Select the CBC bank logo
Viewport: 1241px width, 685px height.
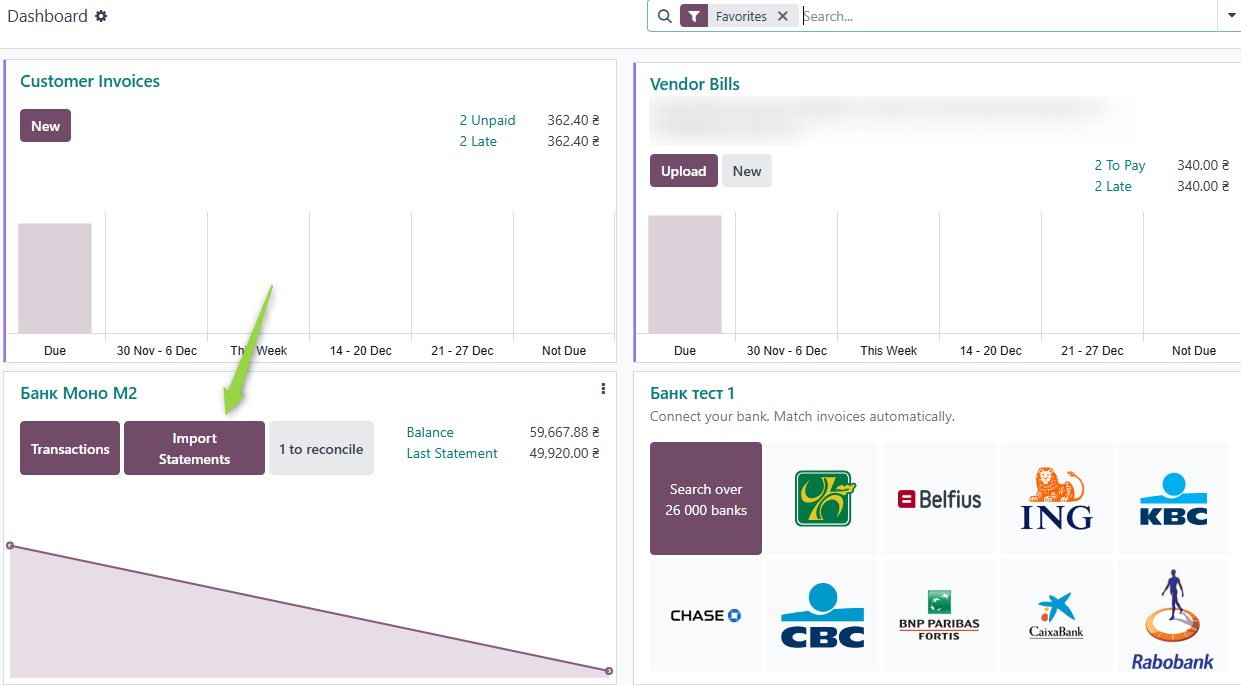tap(822, 615)
